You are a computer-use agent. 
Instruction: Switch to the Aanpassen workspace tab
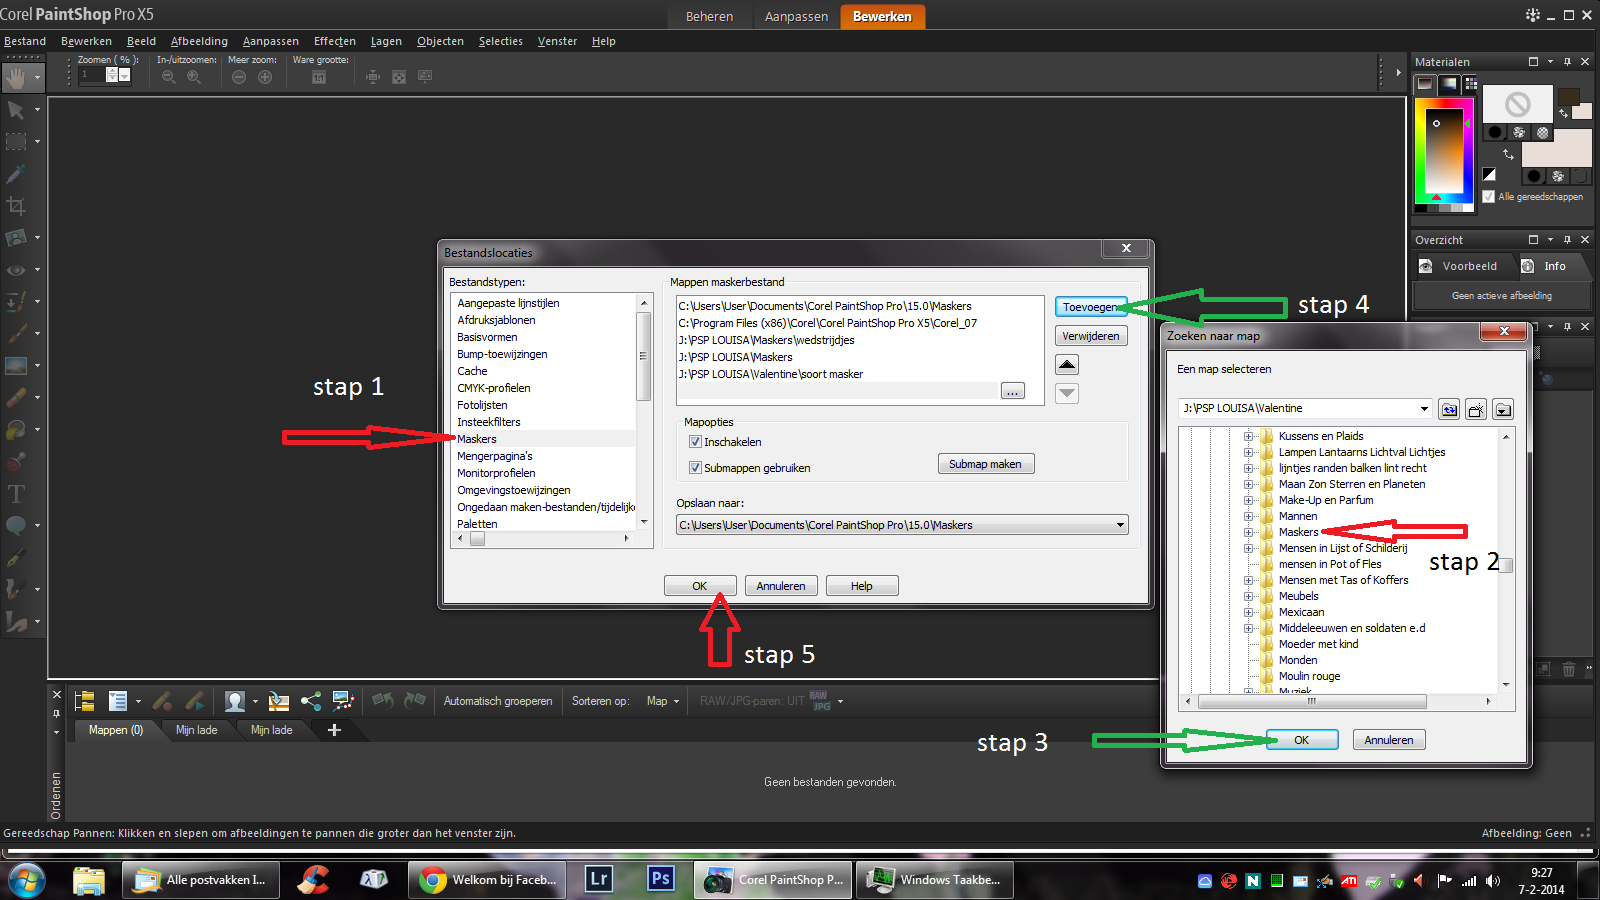[796, 16]
